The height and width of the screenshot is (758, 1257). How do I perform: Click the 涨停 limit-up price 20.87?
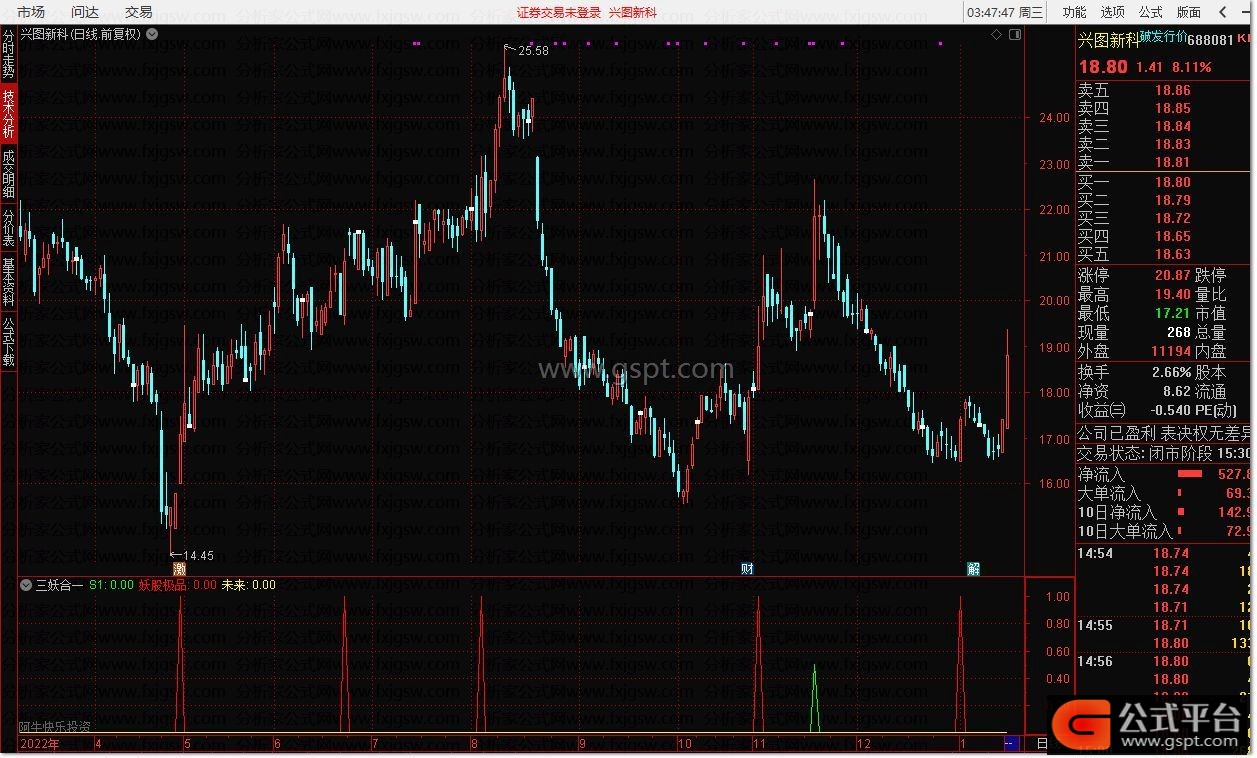[x=1172, y=275]
